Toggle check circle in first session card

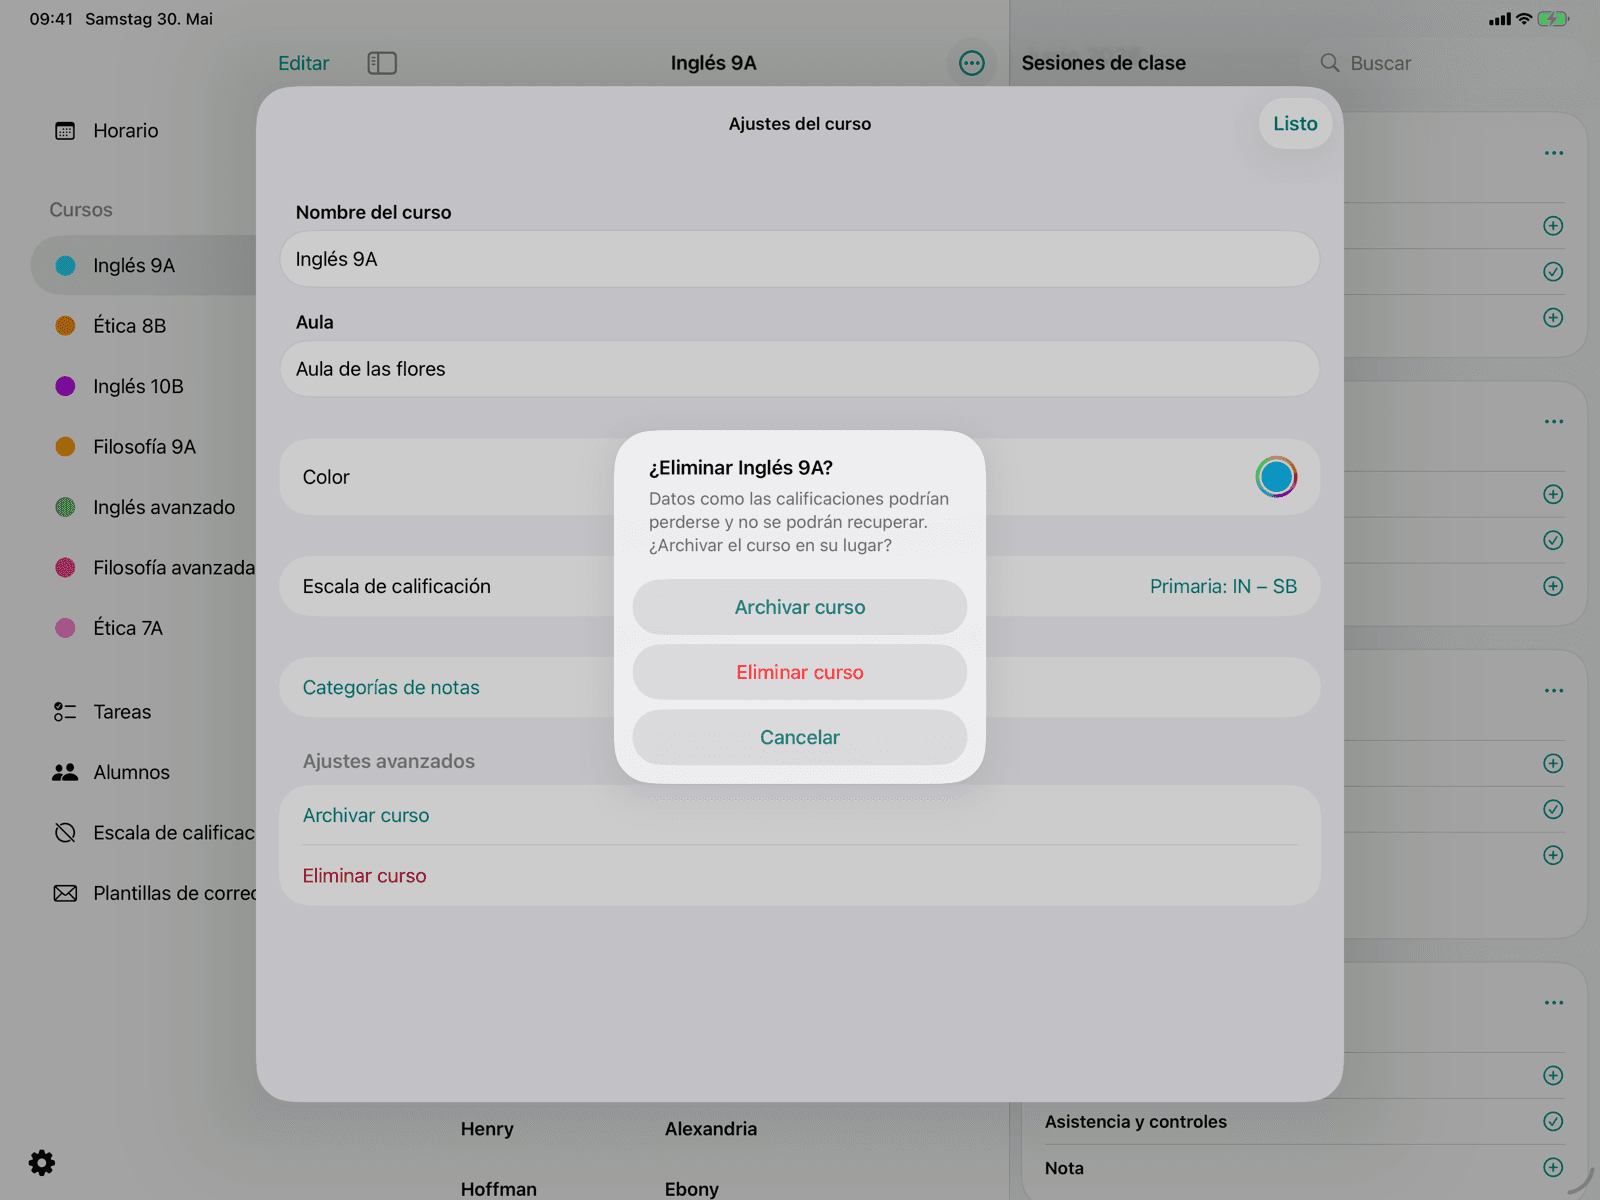1553,272
